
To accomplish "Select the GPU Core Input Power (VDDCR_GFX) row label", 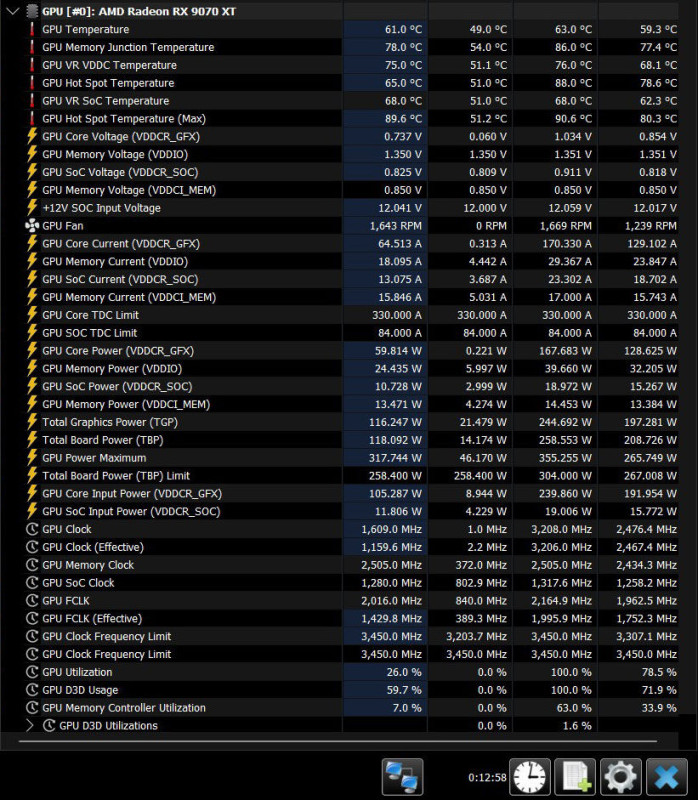I will tap(132, 493).
